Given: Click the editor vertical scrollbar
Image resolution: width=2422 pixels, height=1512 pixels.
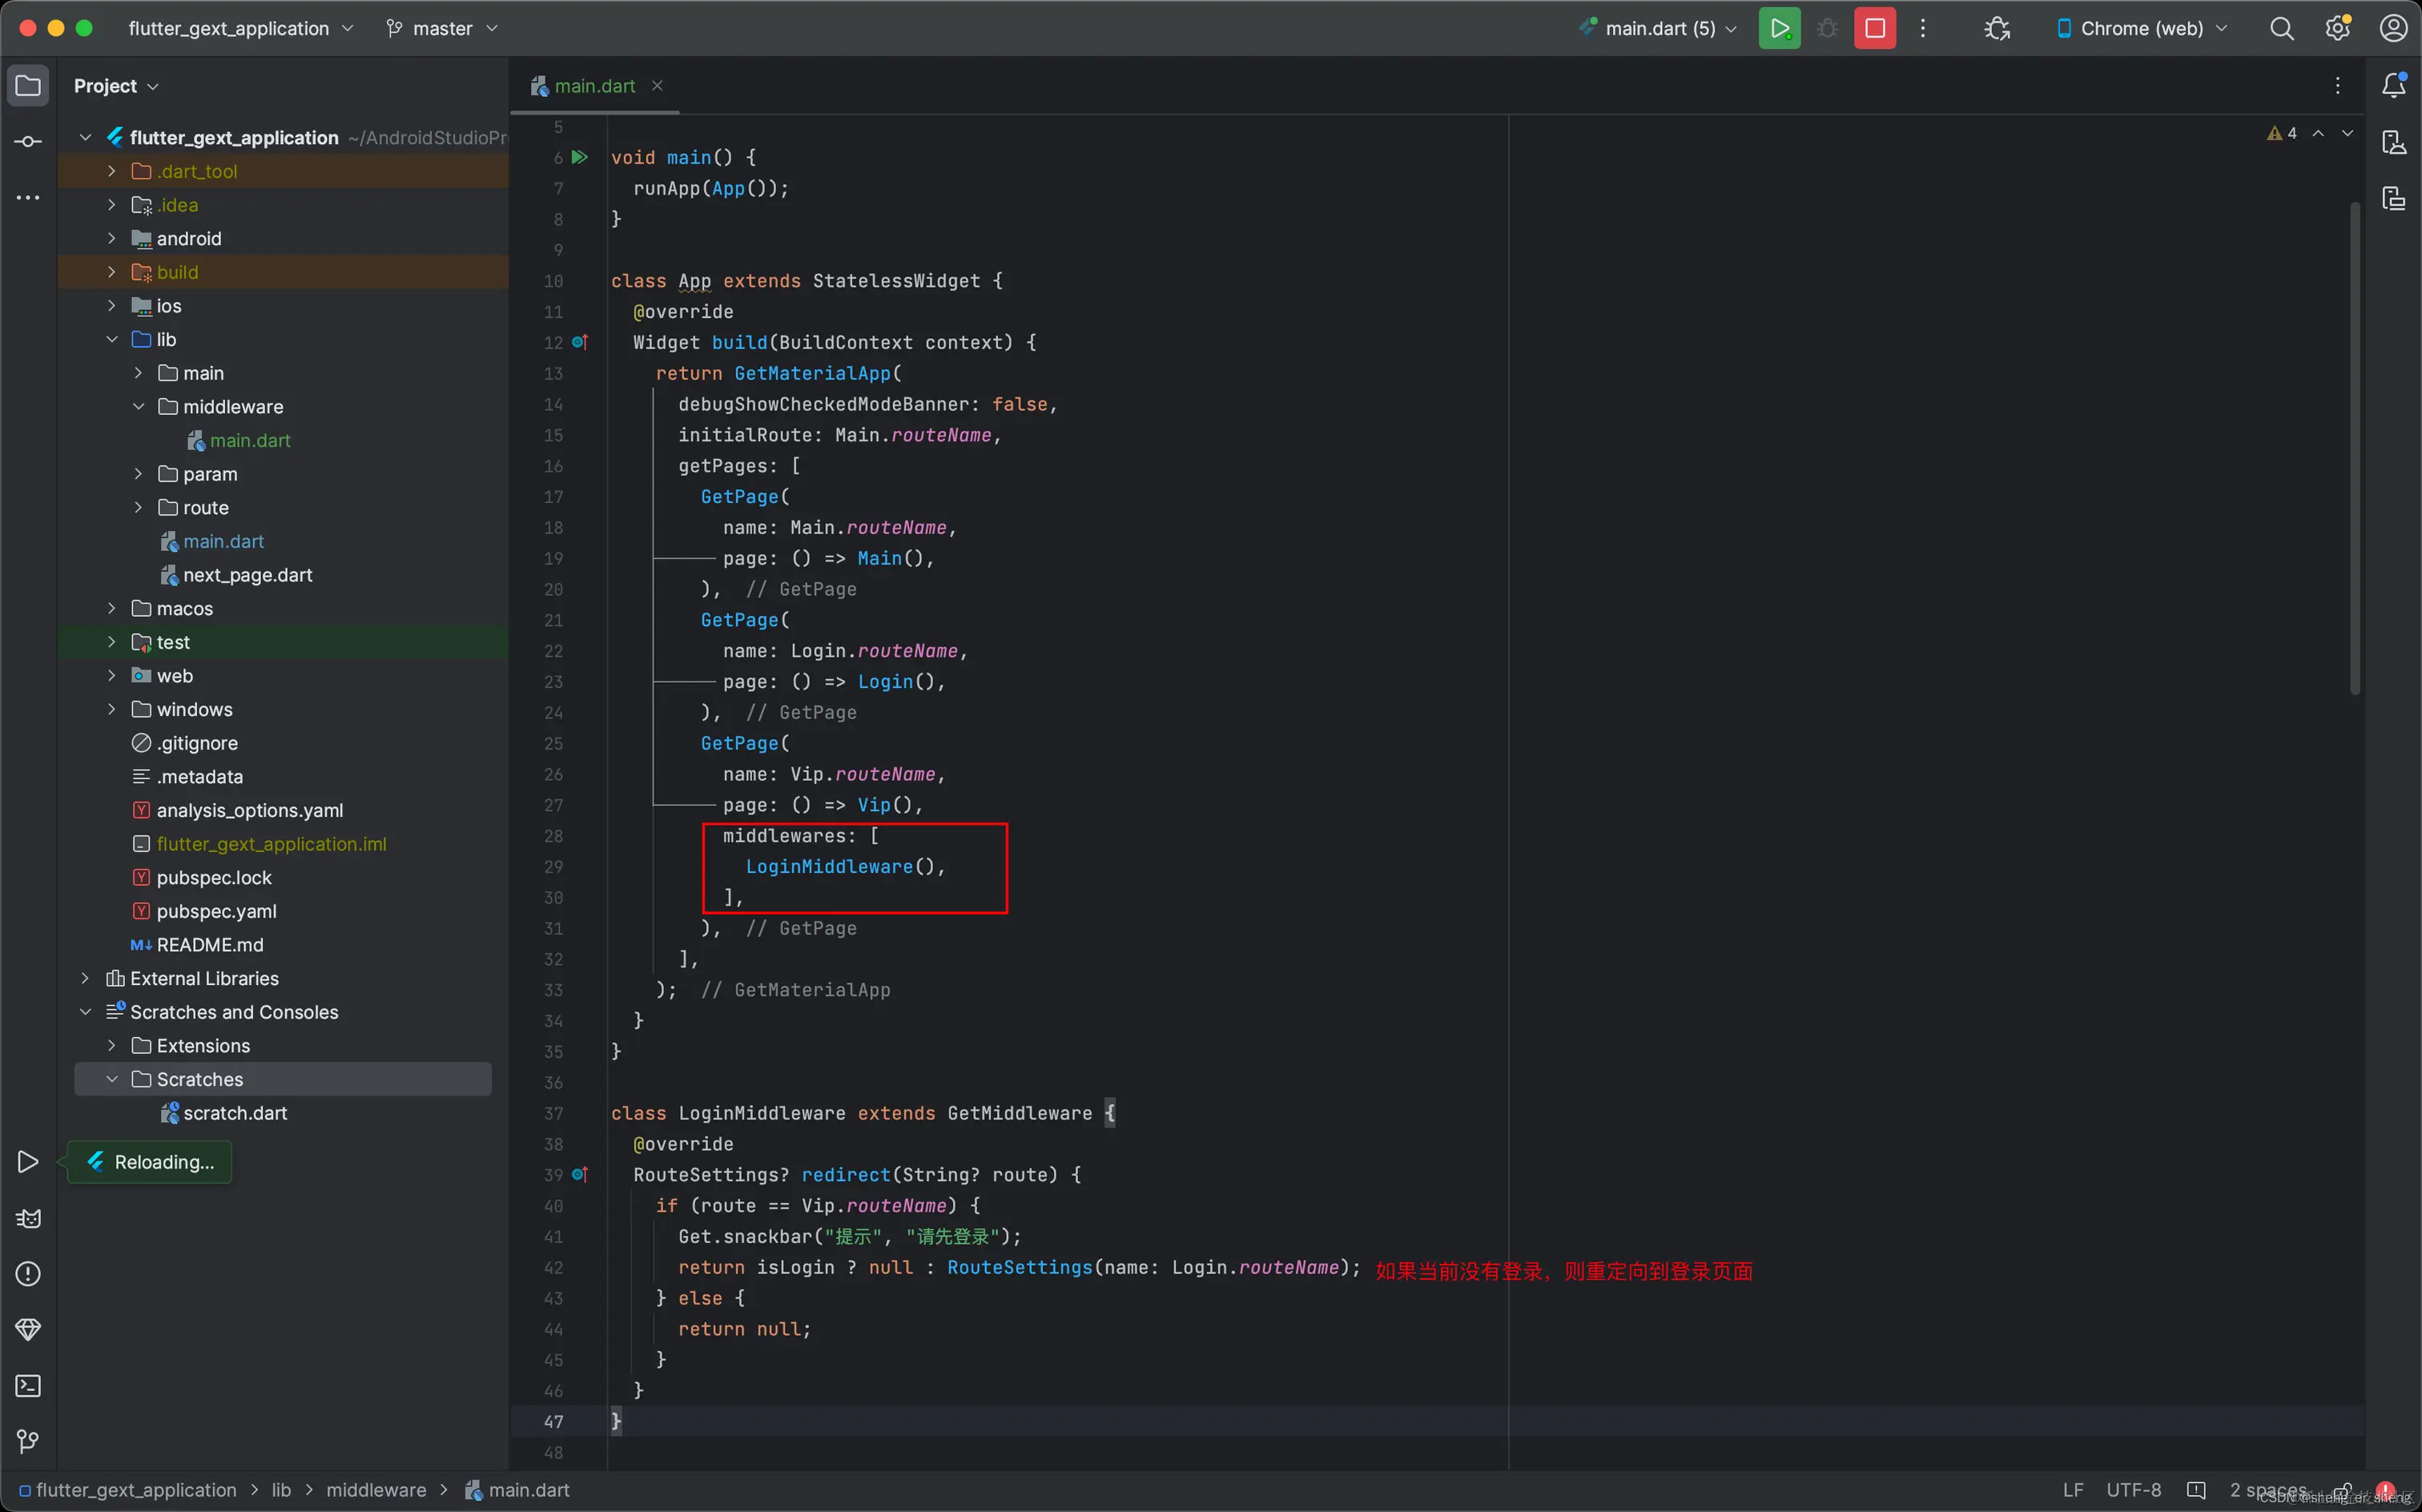Looking at the screenshot, I should [x=2354, y=446].
